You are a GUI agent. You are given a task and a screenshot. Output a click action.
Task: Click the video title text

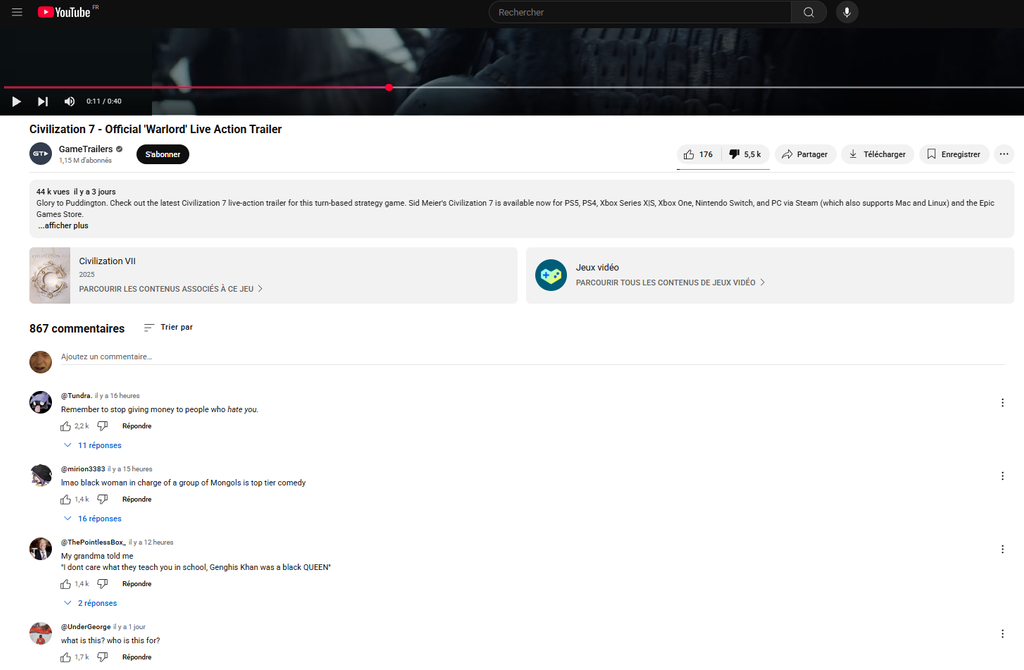(x=155, y=129)
